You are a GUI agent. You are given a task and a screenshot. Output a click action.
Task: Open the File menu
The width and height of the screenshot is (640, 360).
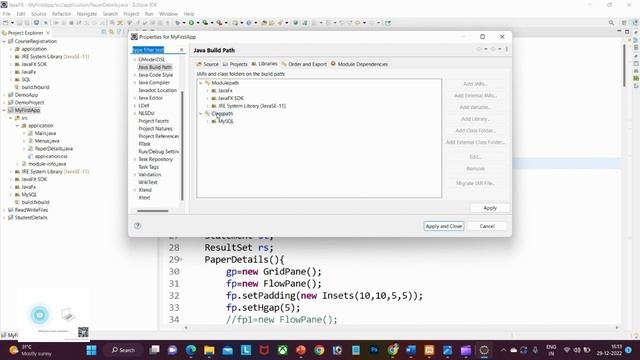click(7, 14)
